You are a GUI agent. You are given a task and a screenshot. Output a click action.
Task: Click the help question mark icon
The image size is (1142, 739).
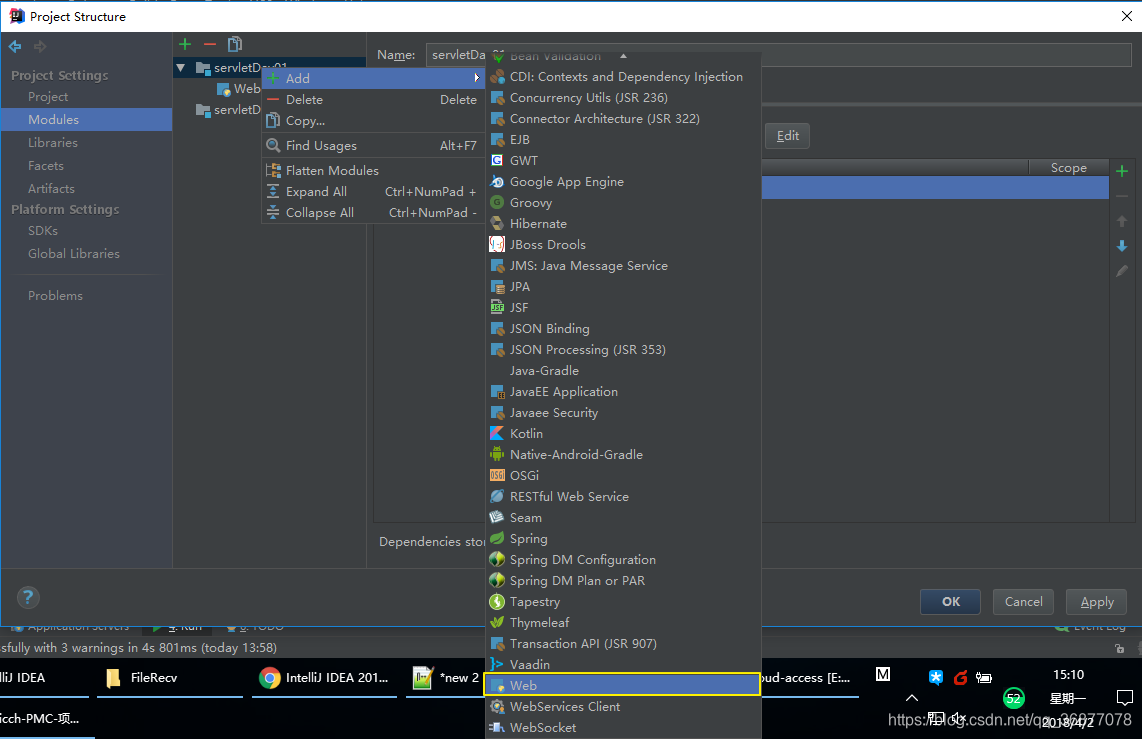click(28, 598)
